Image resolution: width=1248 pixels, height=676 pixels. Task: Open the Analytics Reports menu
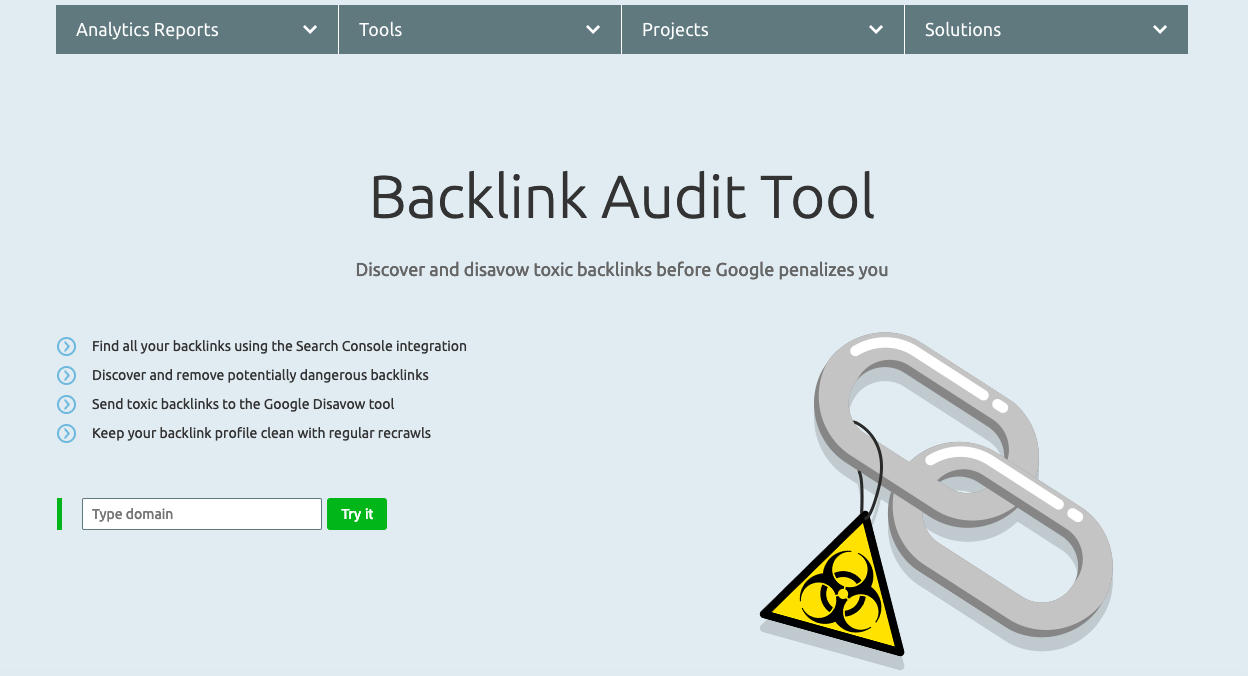(197, 30)
